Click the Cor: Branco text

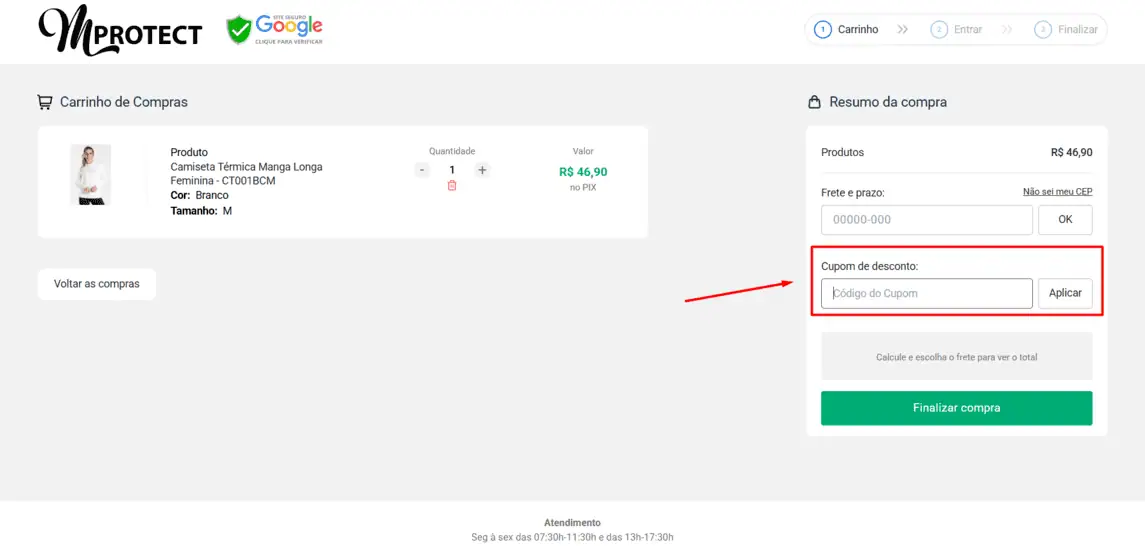click(x=199, y=196)
